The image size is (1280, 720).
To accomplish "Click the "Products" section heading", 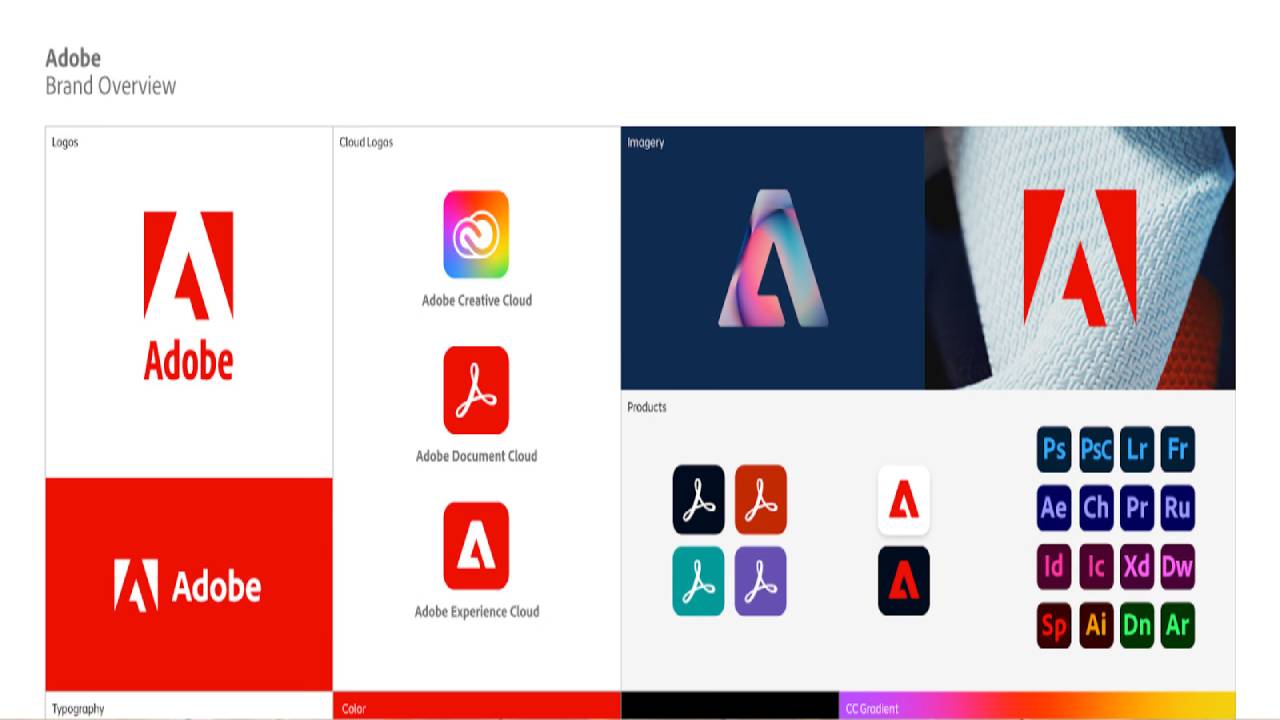I will click(x=647, y=407).
